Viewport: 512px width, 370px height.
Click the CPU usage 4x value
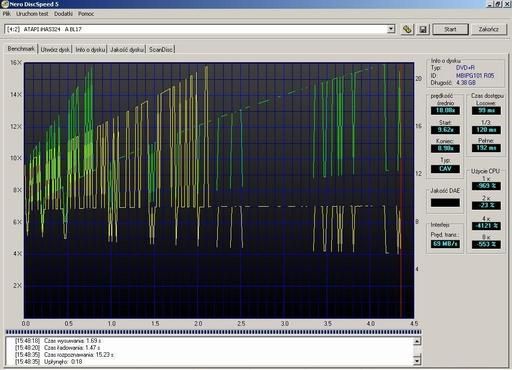486,226
